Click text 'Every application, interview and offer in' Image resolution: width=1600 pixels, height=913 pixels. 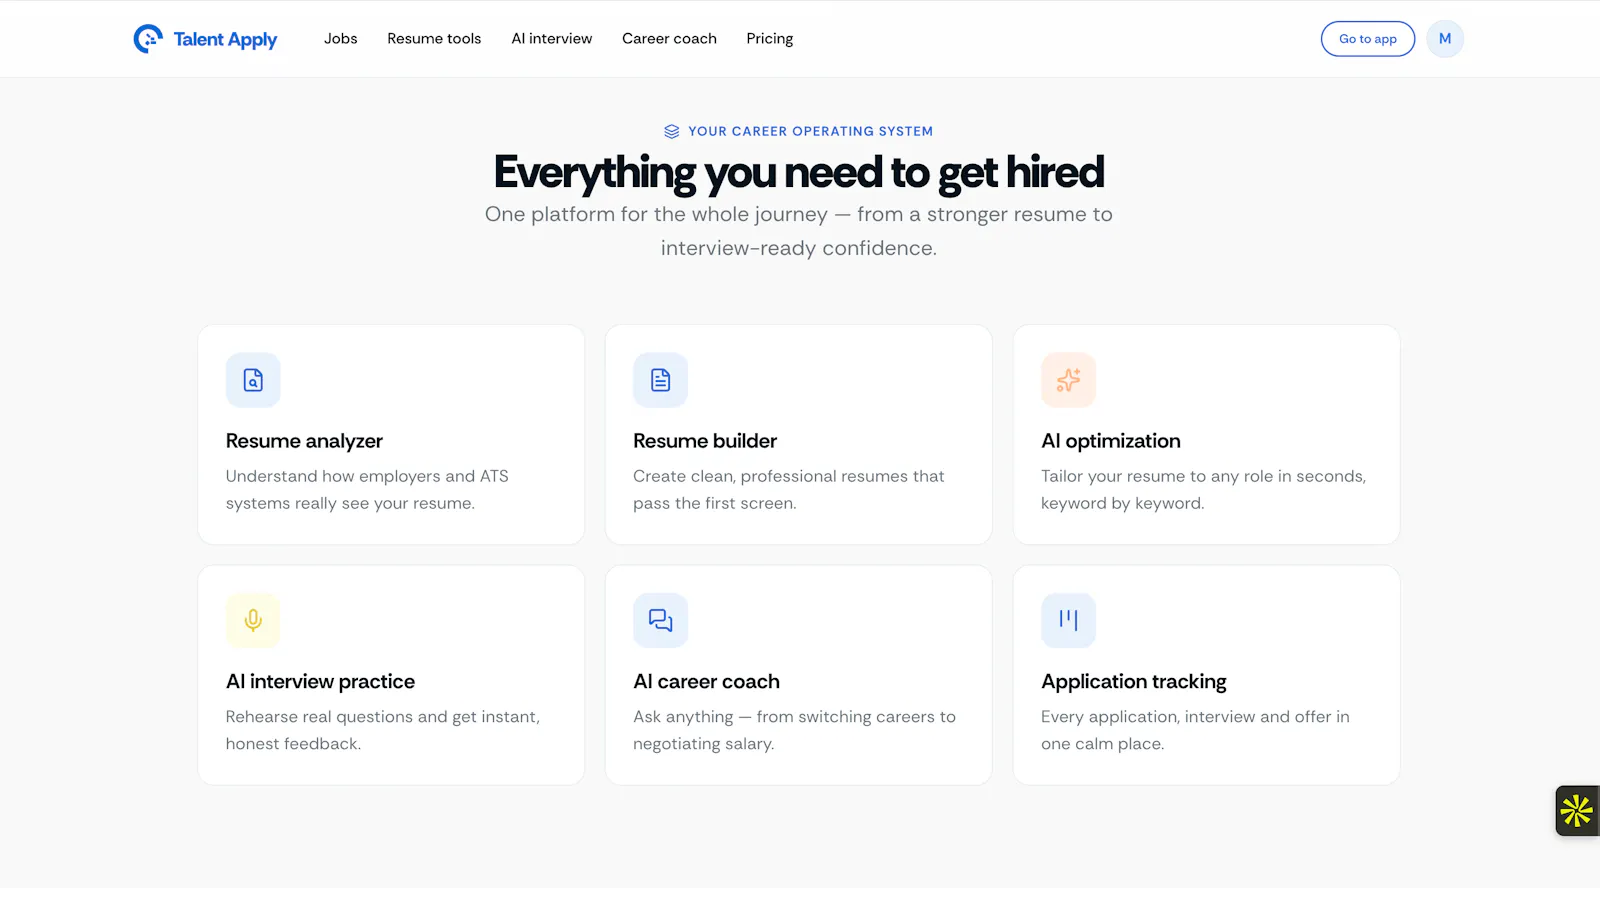pos(1195,717)
